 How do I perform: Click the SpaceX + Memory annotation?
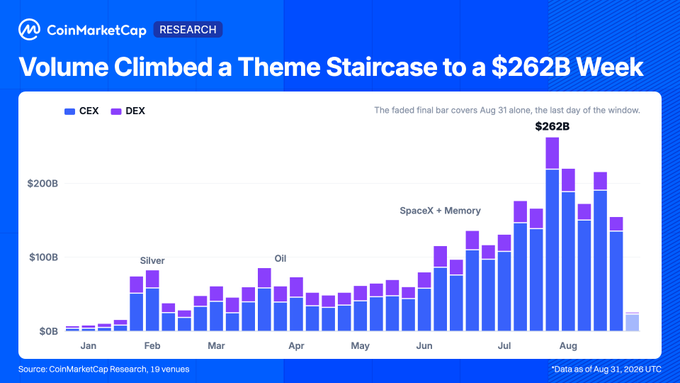440,211
